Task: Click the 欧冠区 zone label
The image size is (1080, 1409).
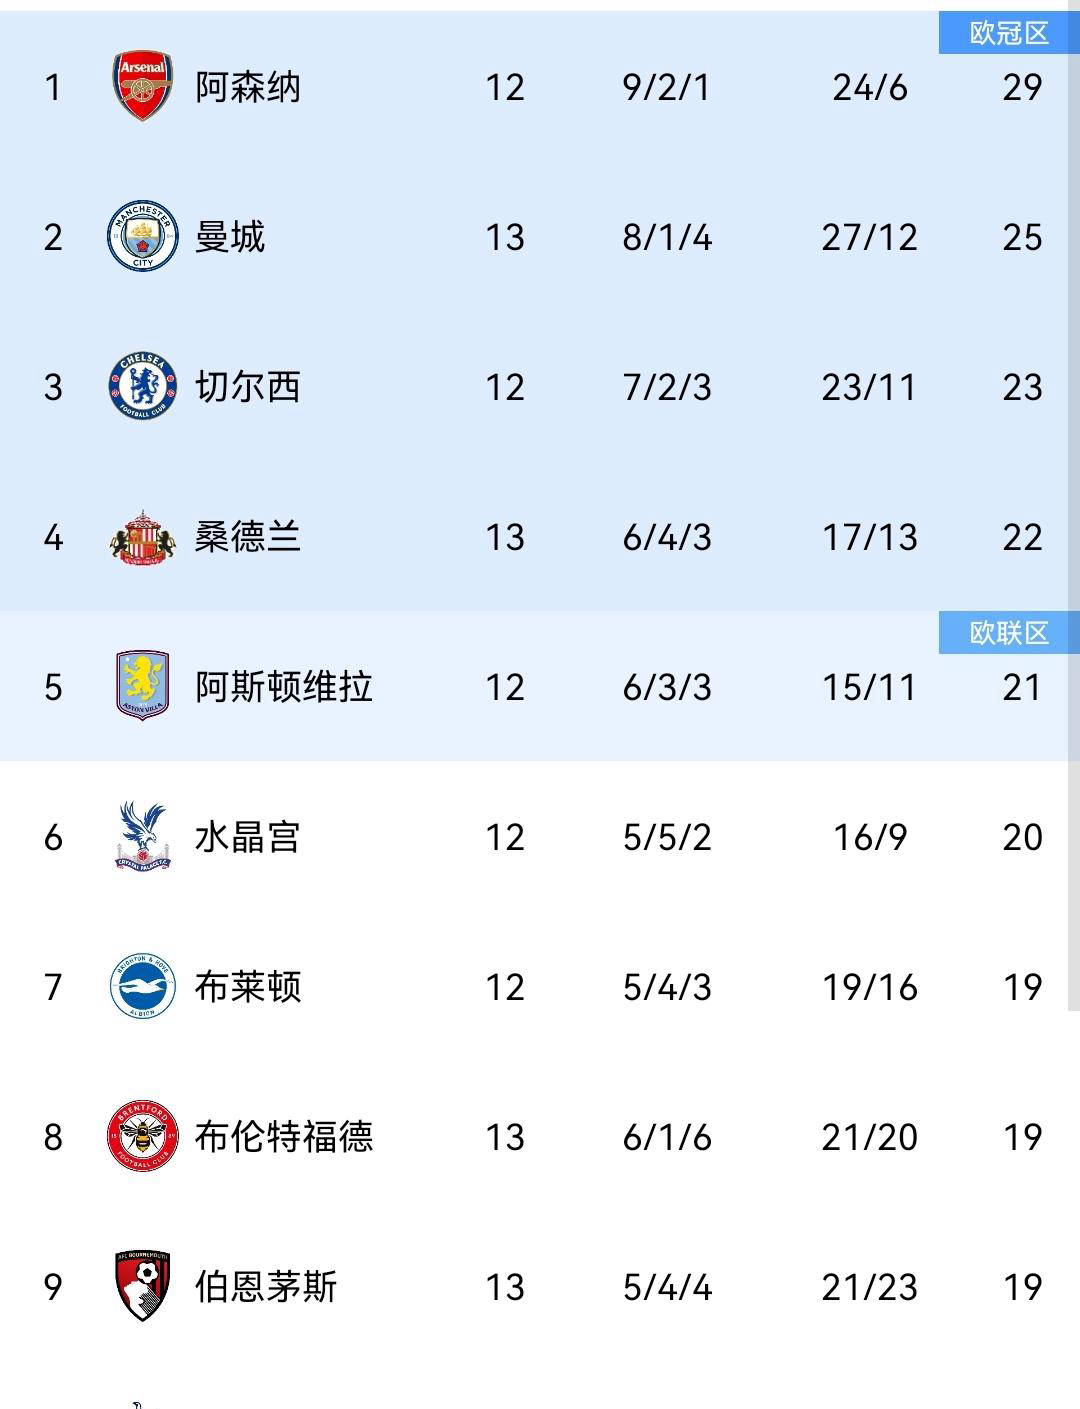Action: (x=1009, y=33)
